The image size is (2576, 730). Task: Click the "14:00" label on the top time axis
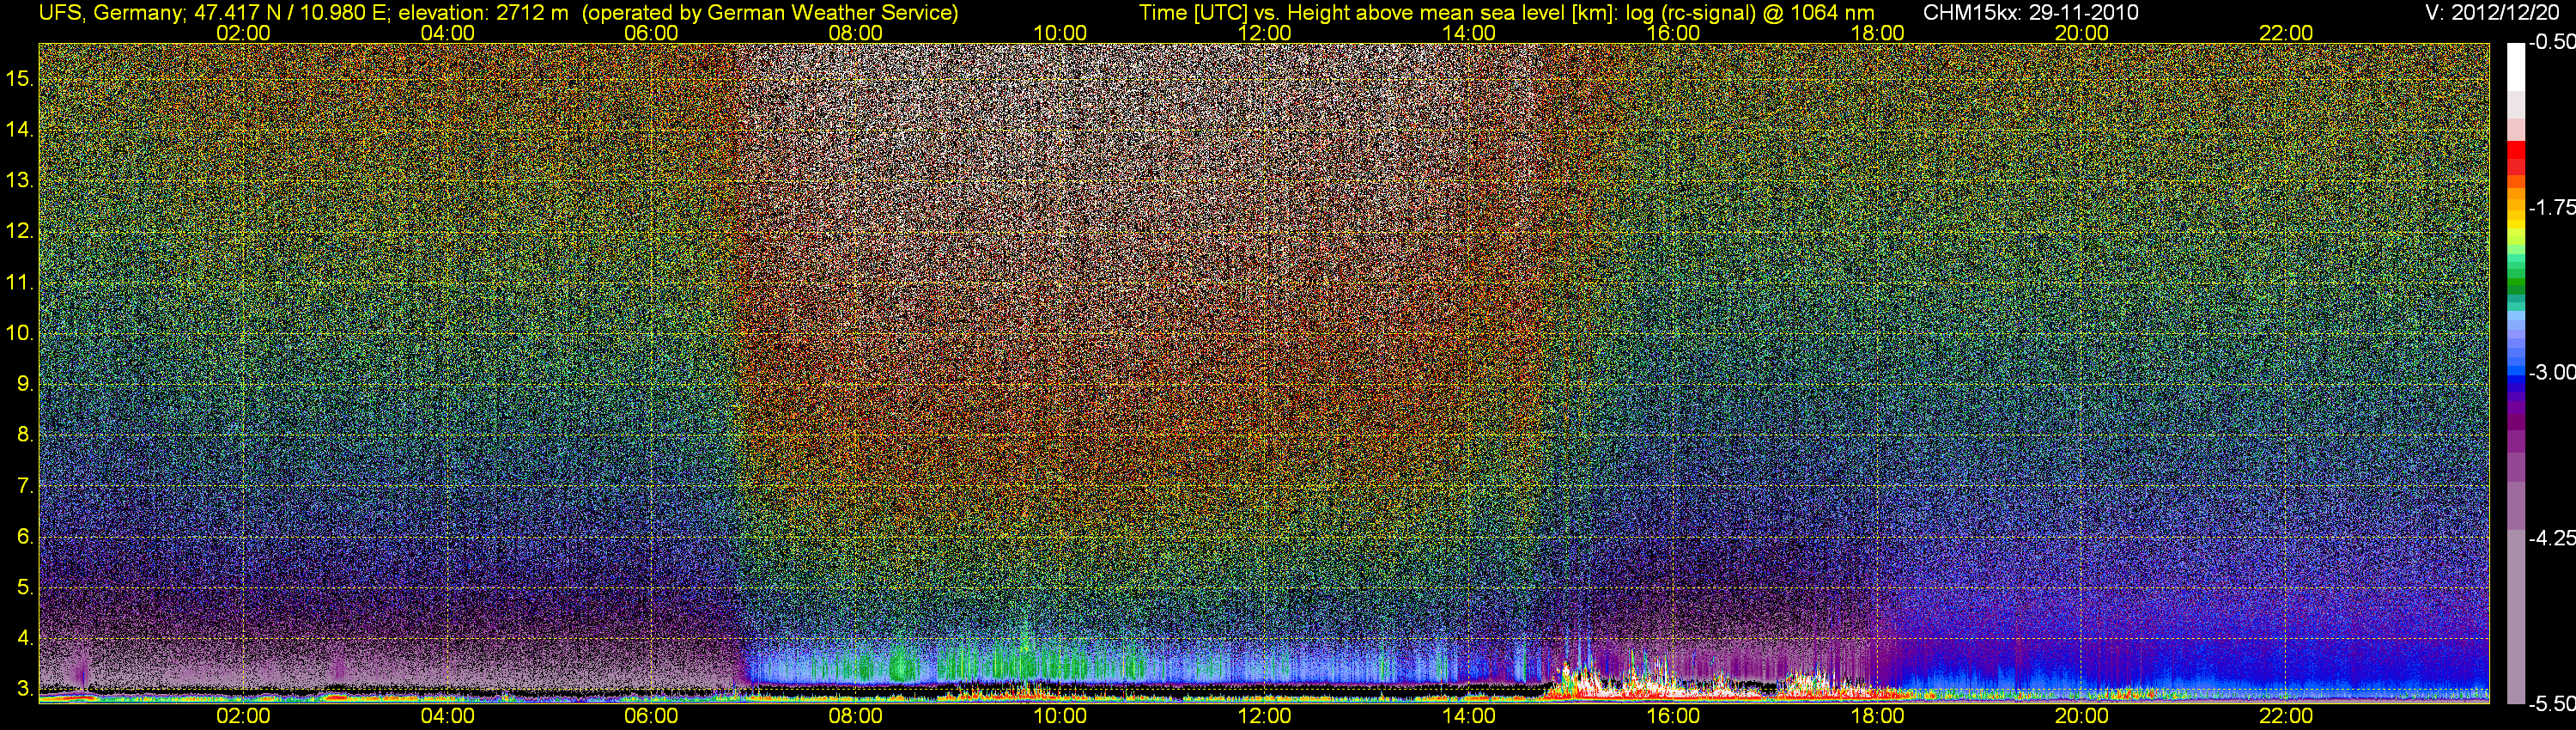point(1469,33)
